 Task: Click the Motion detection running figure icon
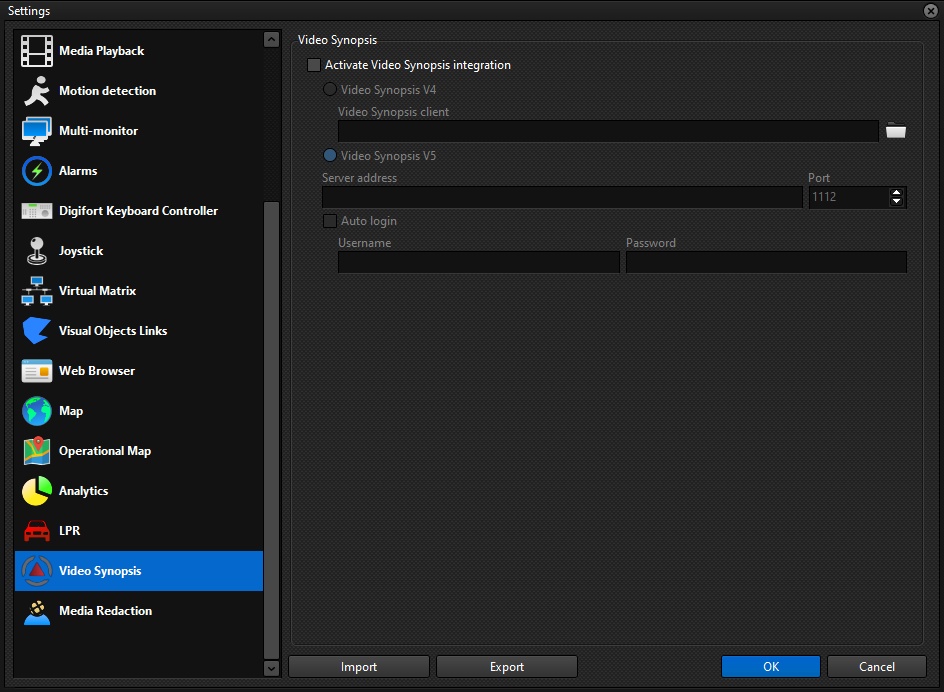(37, 91)
